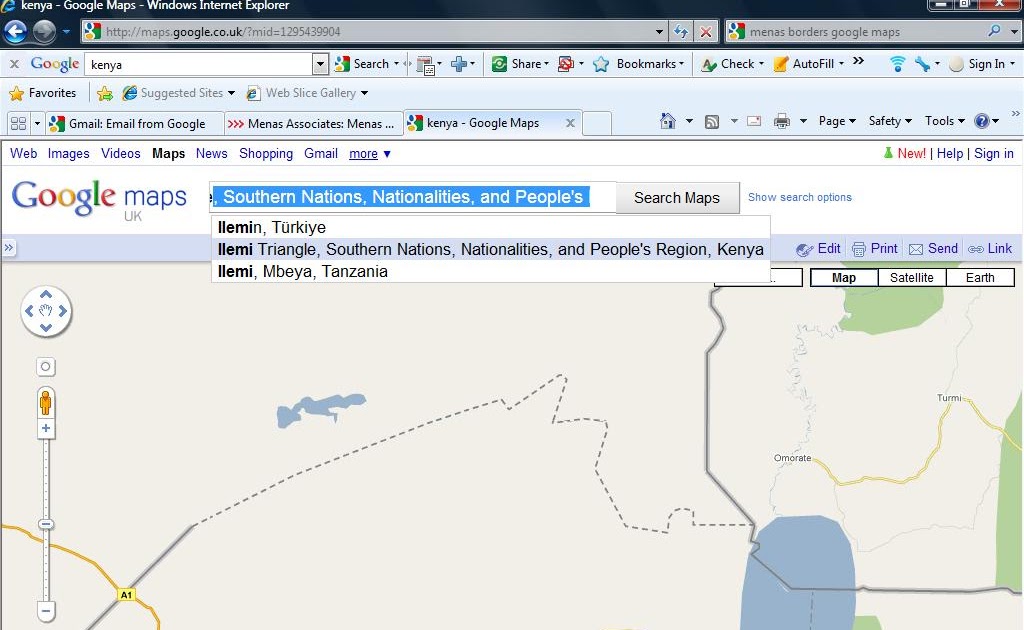Zoom in using the map zoom slider
This screenshot has height=630, width=1024.
(45, 428)
